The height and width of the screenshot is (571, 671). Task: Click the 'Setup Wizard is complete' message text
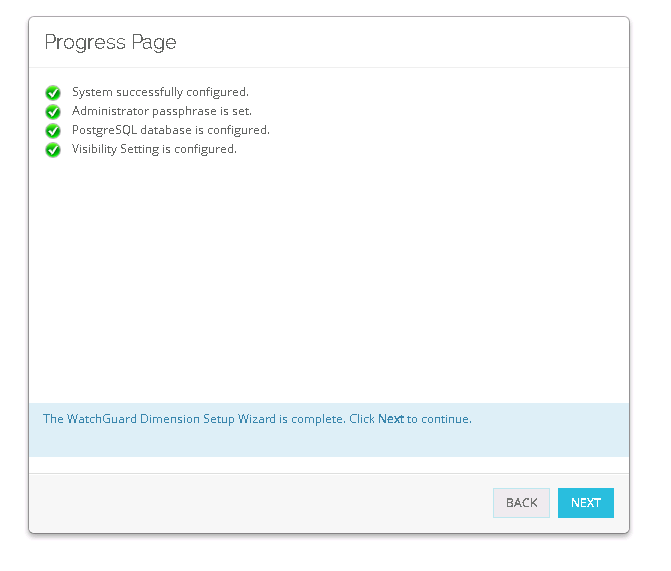click(x=290, y=419)
